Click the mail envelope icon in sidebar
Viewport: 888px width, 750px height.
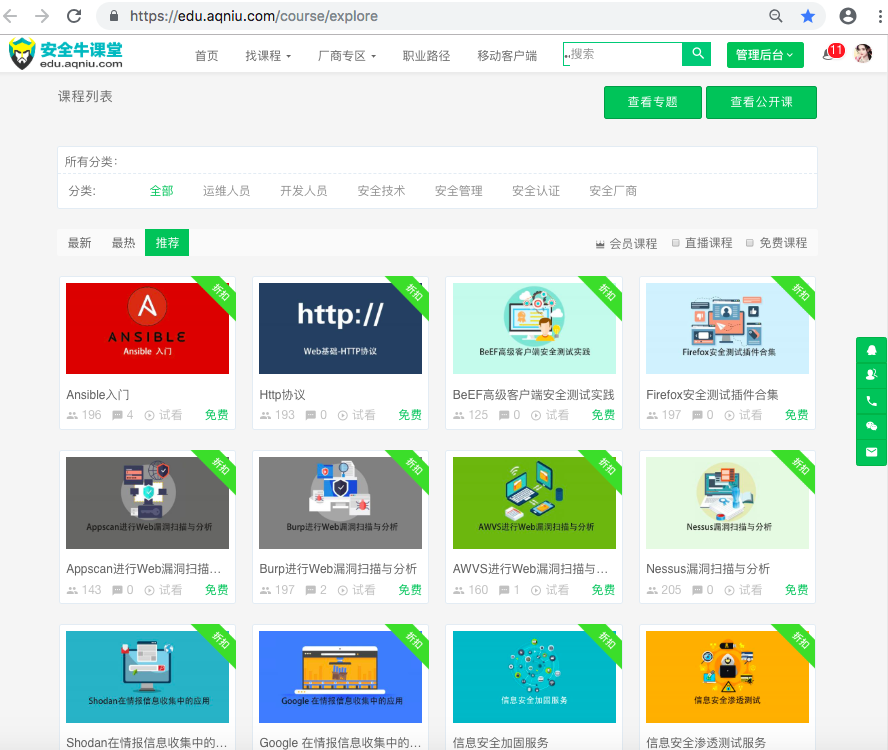[x=872, y=452]
